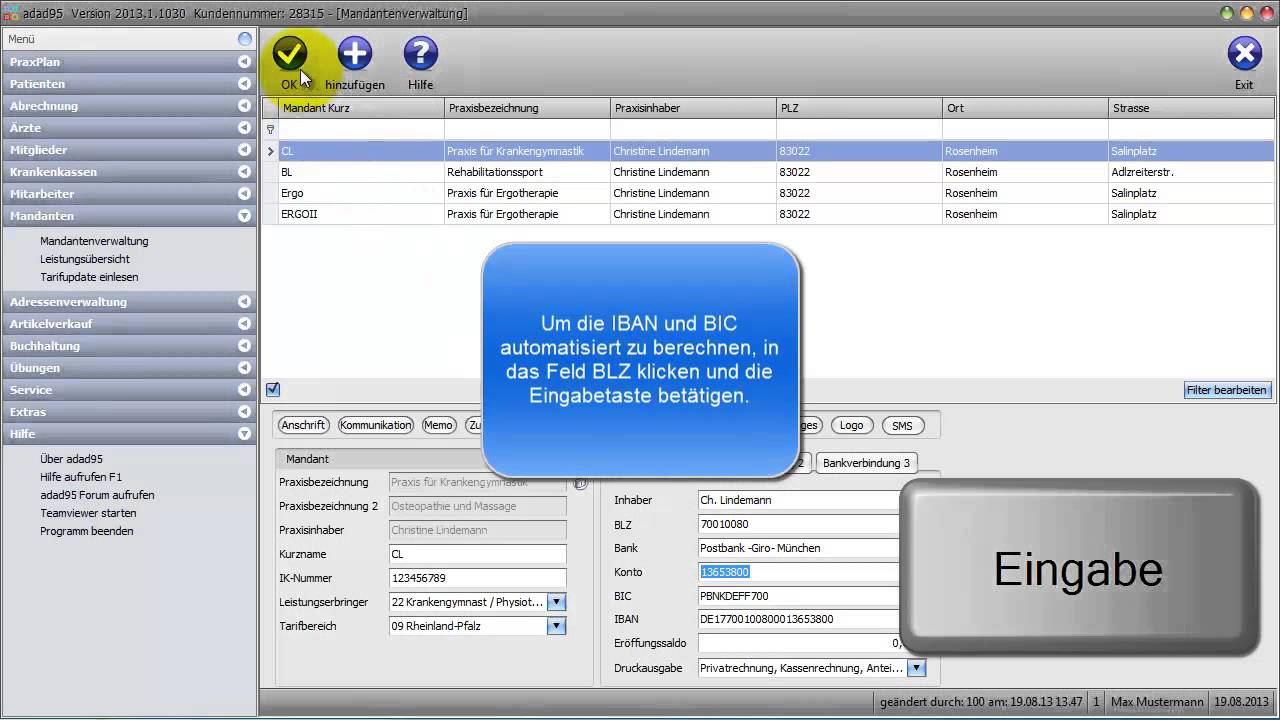Image resolution: width=1280 pixels, height=720 pixels.
Task: Toggle the filter checkbox below the grid
Action: (x=273, y=390)
